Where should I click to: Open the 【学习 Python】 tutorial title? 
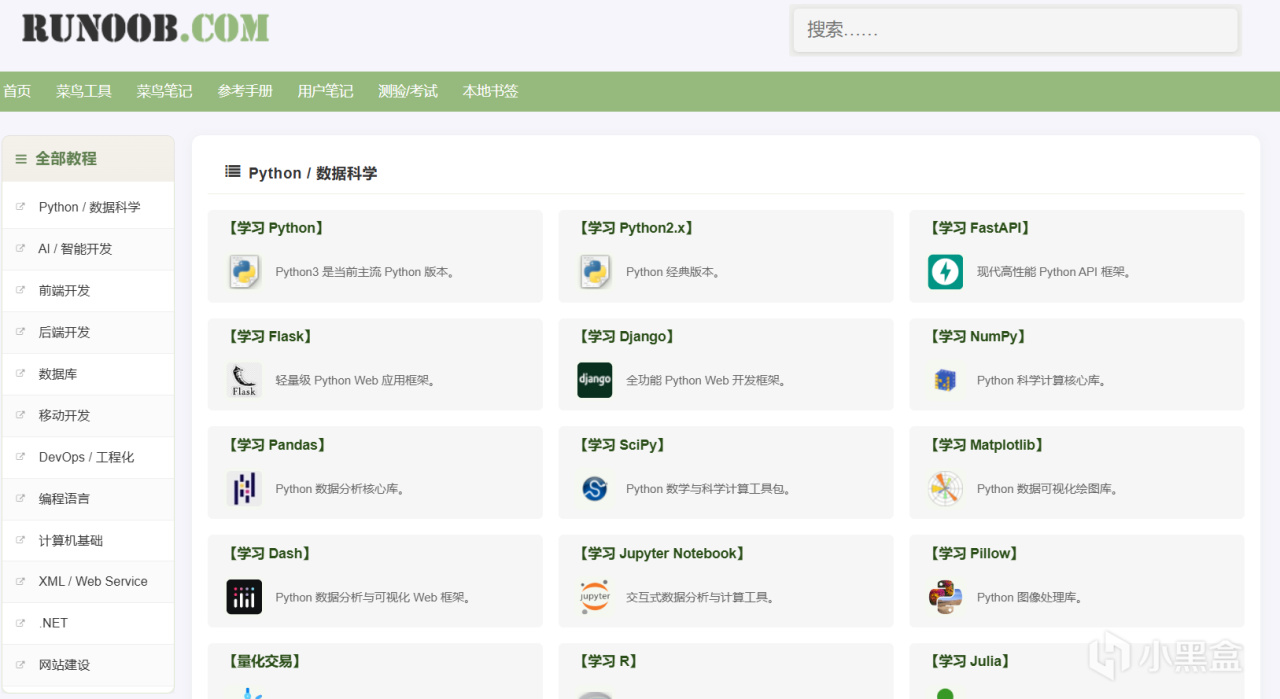point(276,228)
